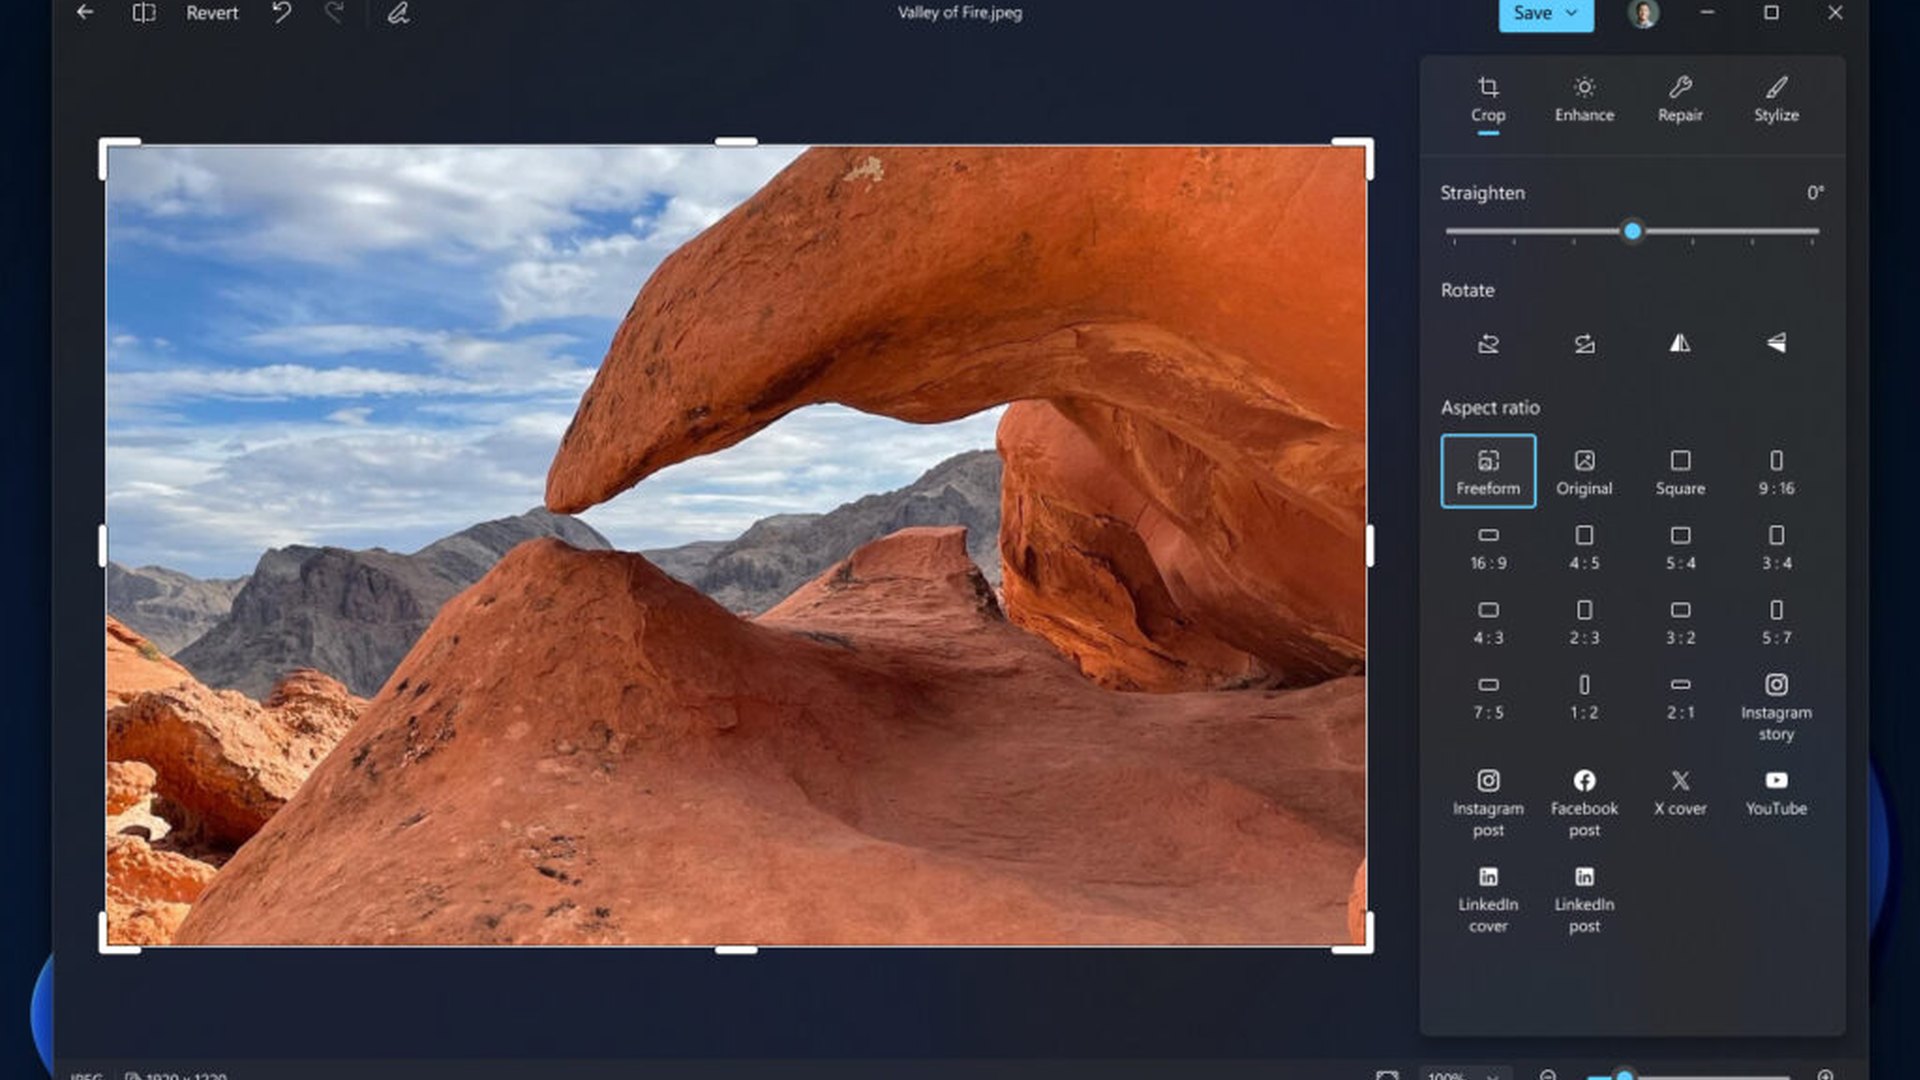Select Square aspect ratio

[x=1680, y=472]
